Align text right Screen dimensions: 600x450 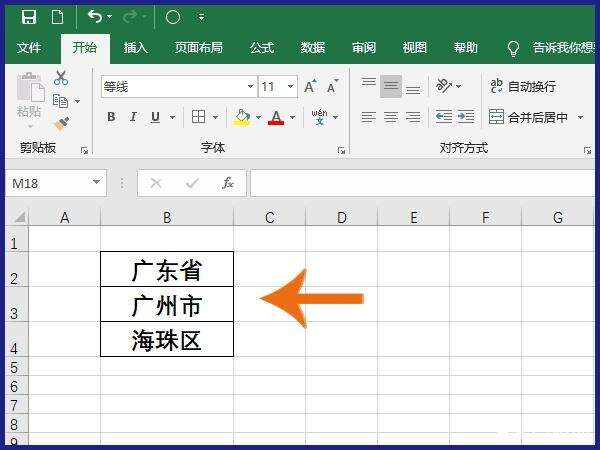413,117
